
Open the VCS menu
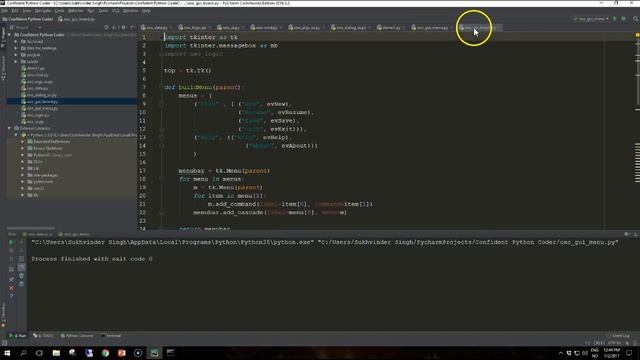click(x=116, y=11)
